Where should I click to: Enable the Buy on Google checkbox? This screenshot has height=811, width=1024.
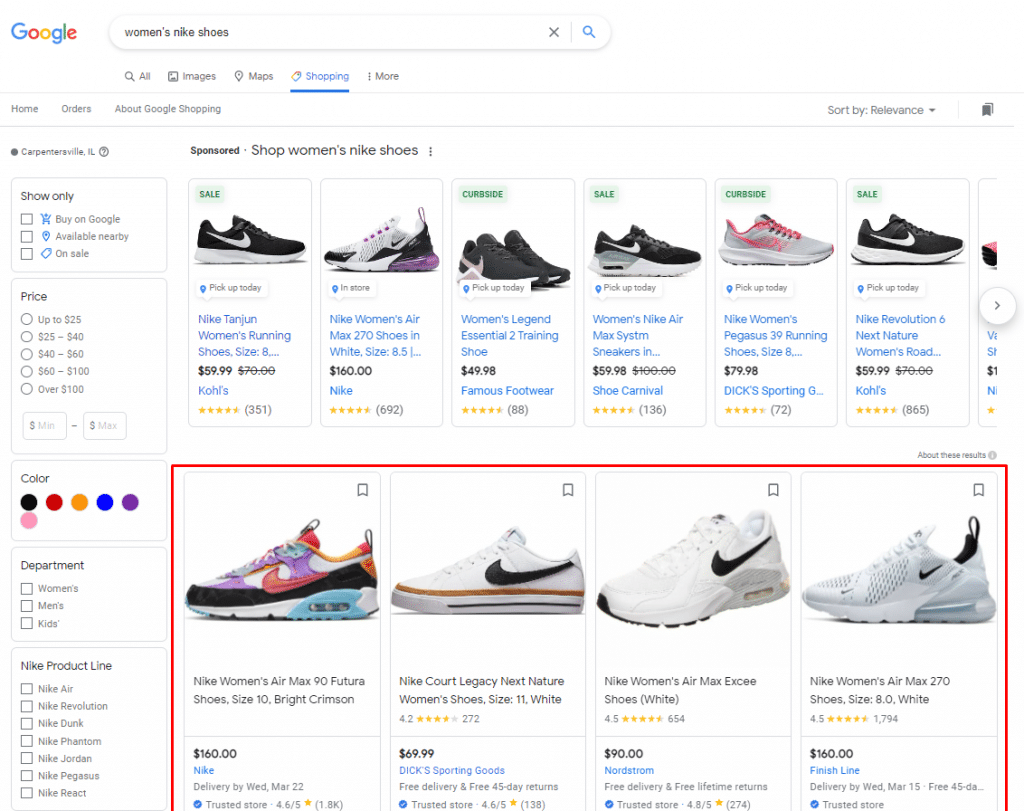tap(27, 219)
